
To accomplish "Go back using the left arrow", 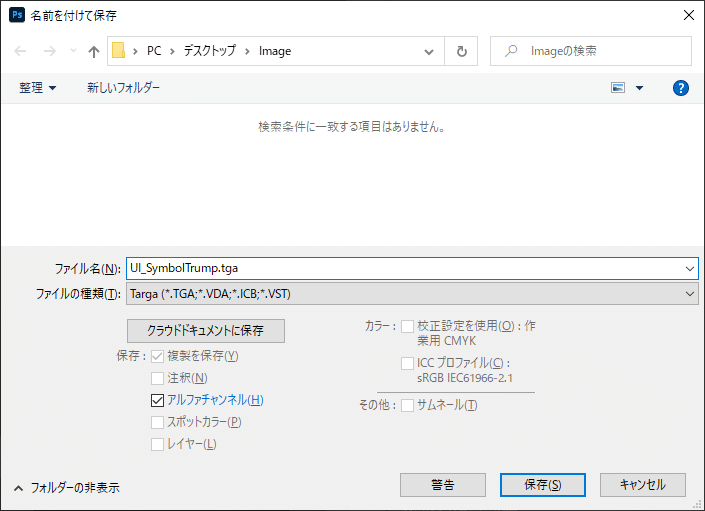I will click(20, 51).
